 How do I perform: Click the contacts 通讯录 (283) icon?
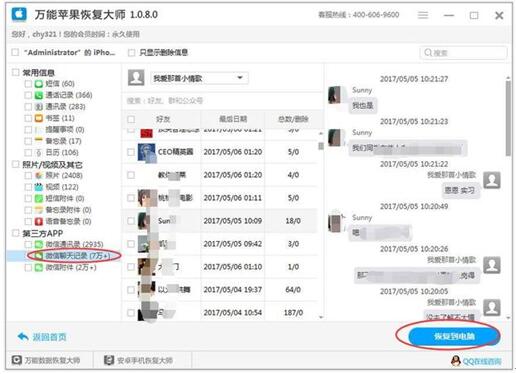tap(39, 107)
